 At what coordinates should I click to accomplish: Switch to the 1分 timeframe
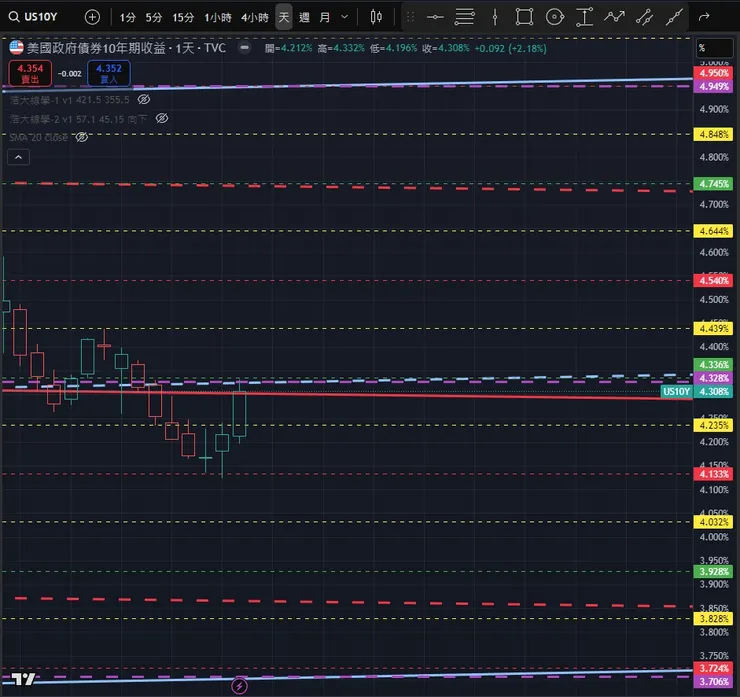(x=127, y=17)
